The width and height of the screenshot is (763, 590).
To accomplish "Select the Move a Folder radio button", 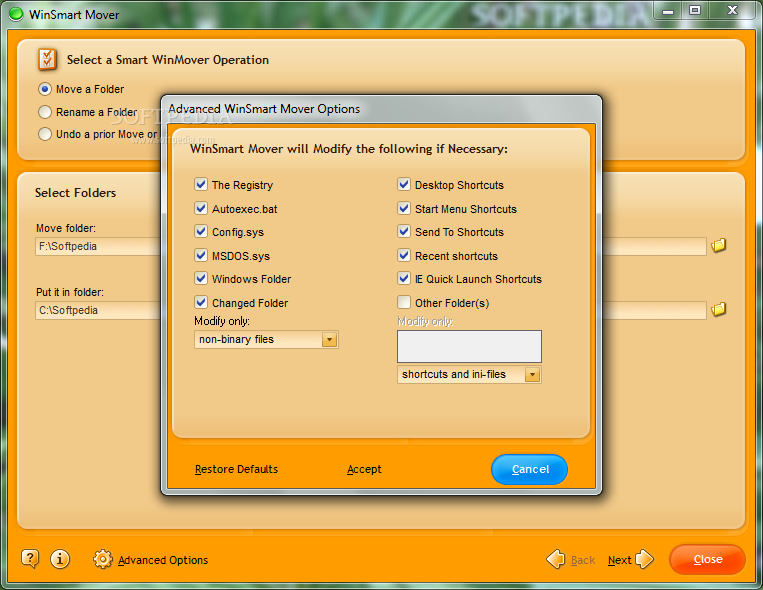I will tap(45, 89).
